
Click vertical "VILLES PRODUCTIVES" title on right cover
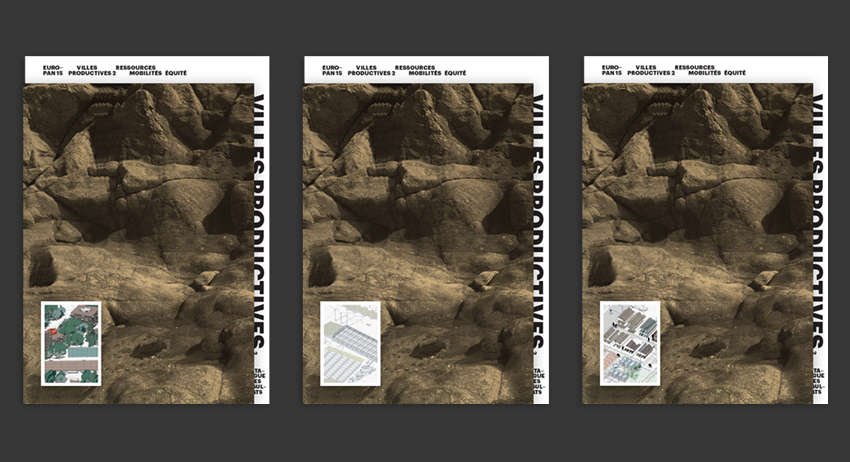pyautogui.click(x=820, y=220)
